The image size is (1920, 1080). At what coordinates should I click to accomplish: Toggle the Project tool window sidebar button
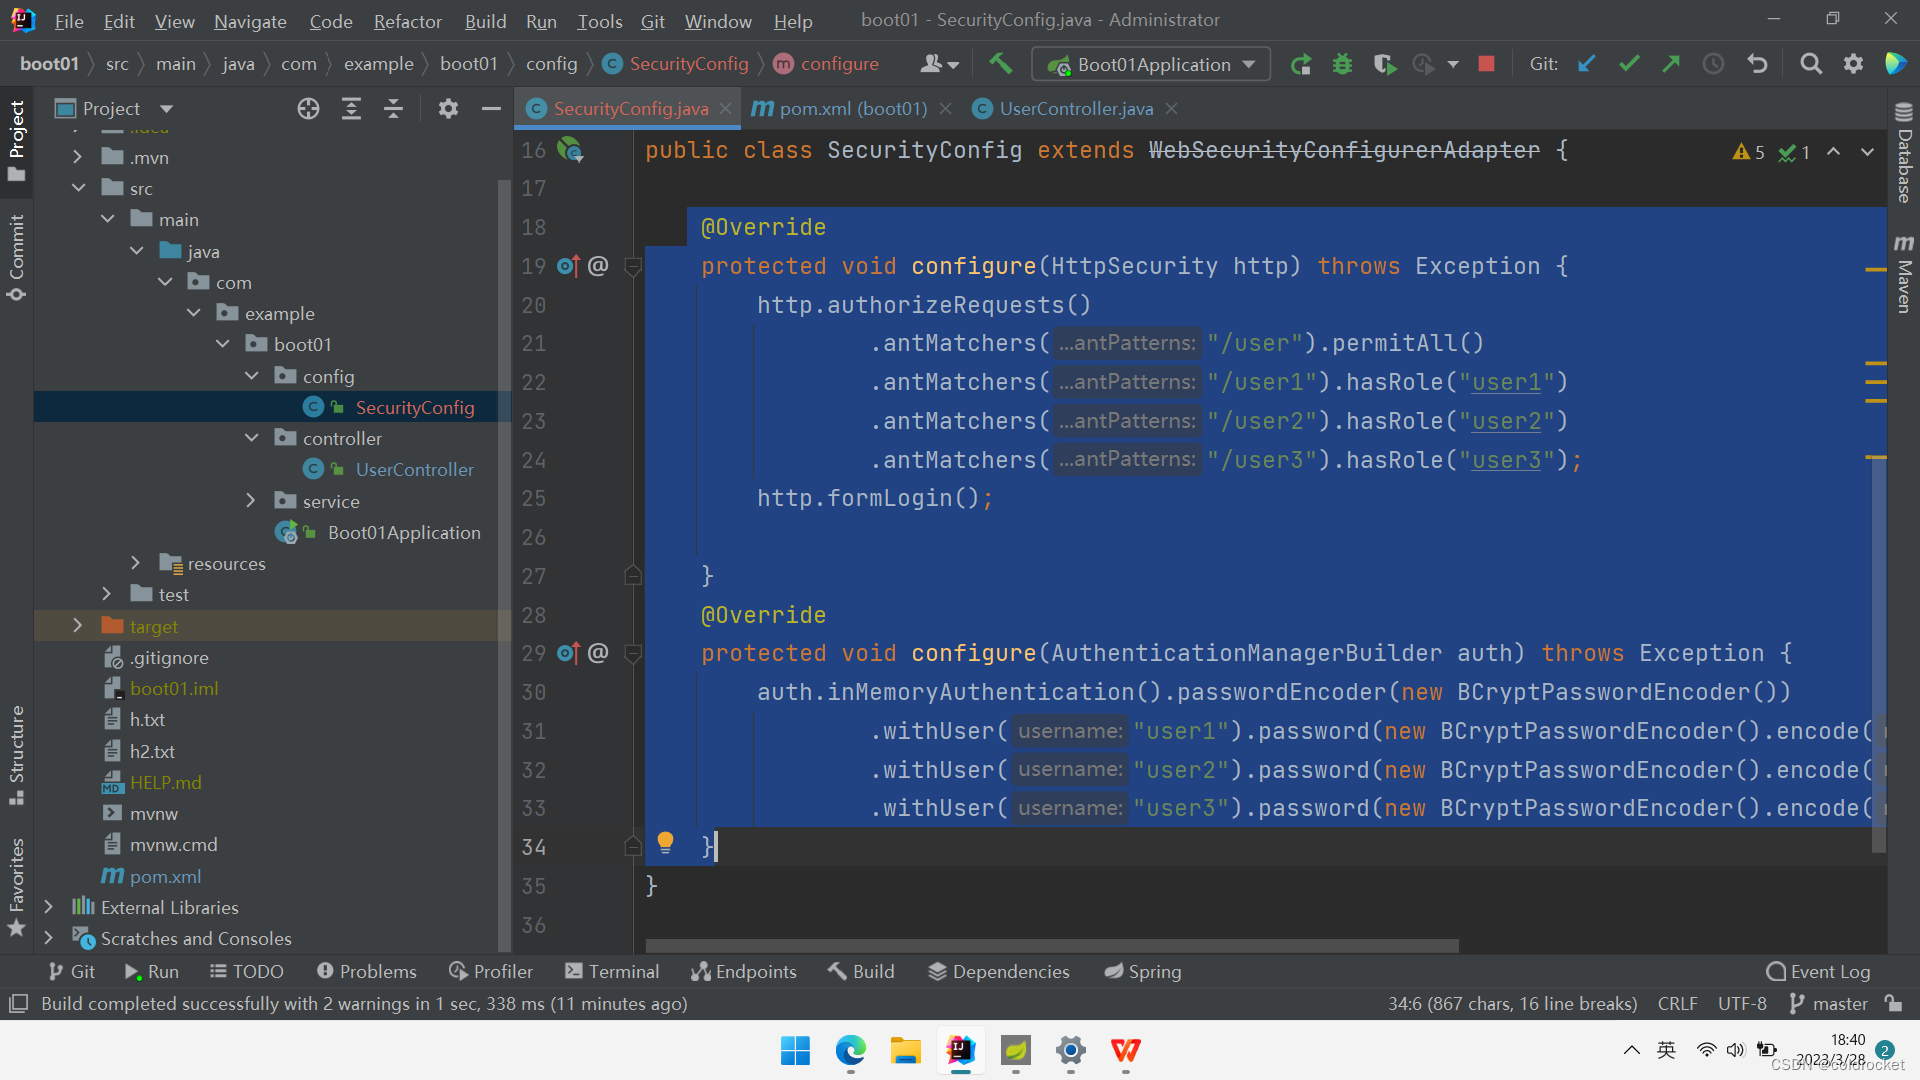pyautogui.click(x=16, y=140)
